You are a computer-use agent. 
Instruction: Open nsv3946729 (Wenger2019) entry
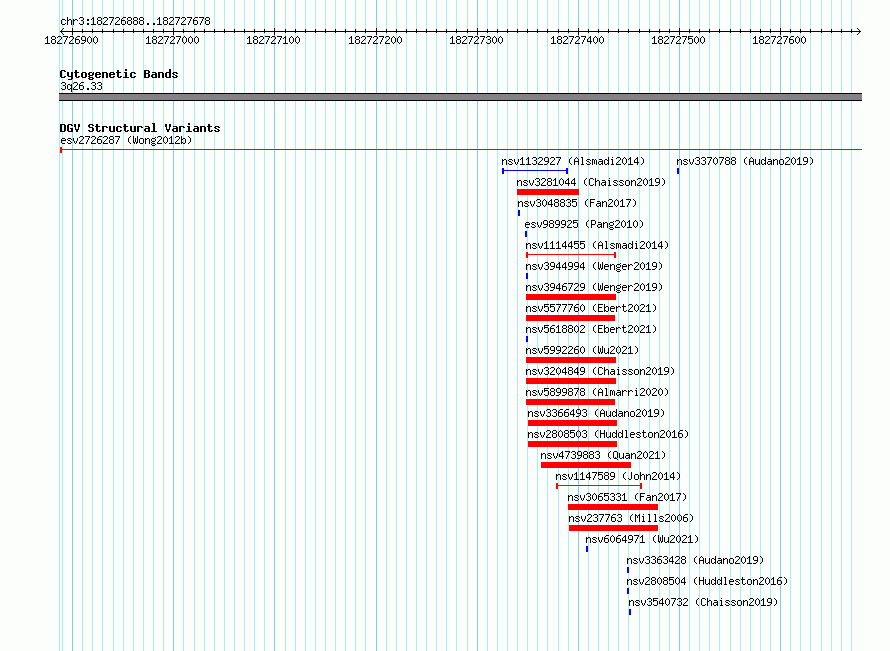click(x=594, y=287)
